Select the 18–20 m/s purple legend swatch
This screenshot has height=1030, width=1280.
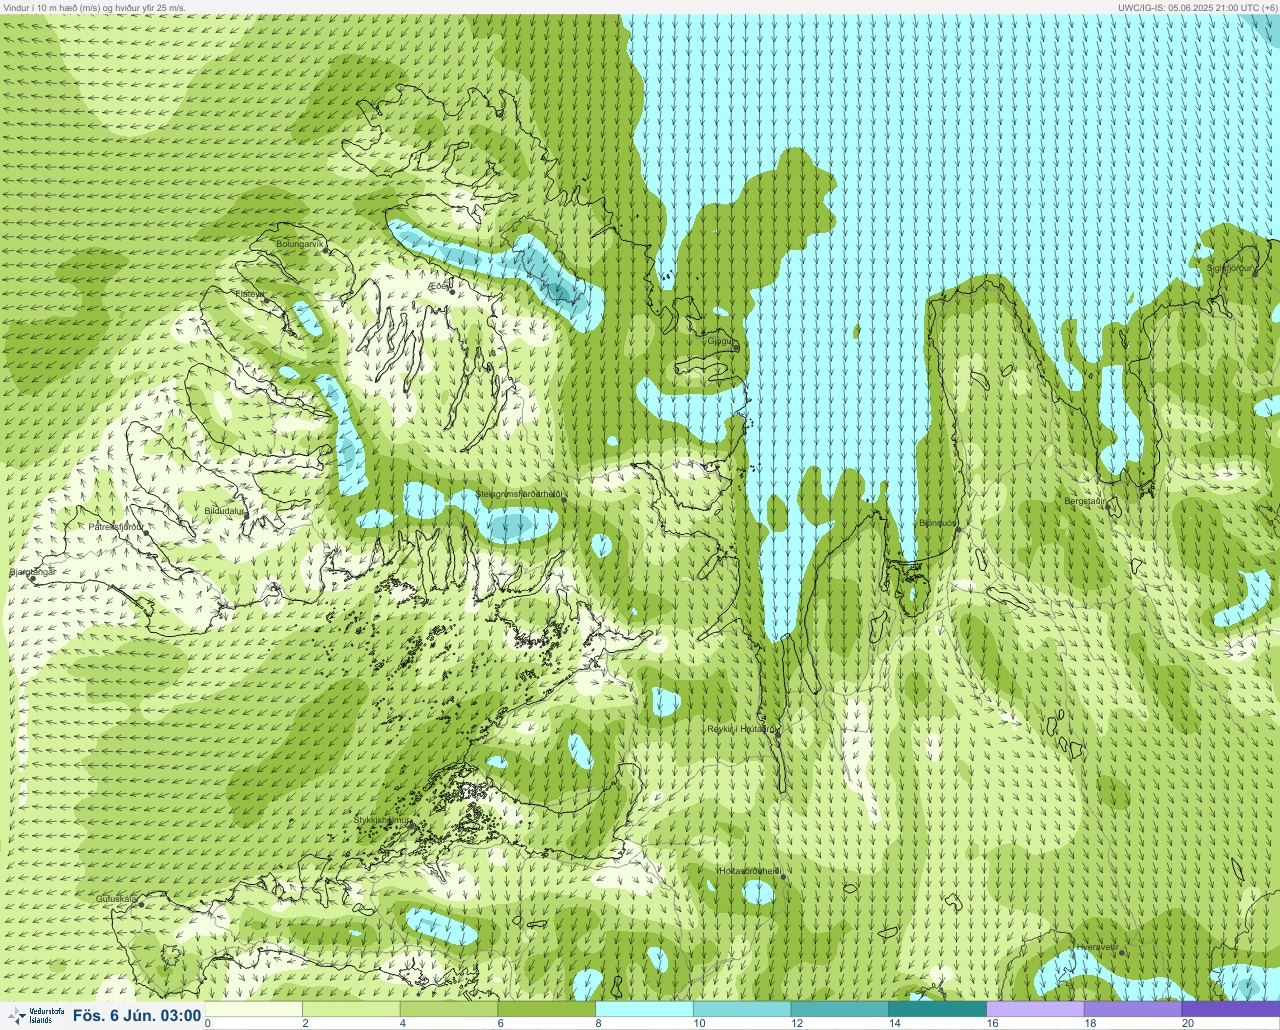pyautogui.click(x=1133, y=1009)
